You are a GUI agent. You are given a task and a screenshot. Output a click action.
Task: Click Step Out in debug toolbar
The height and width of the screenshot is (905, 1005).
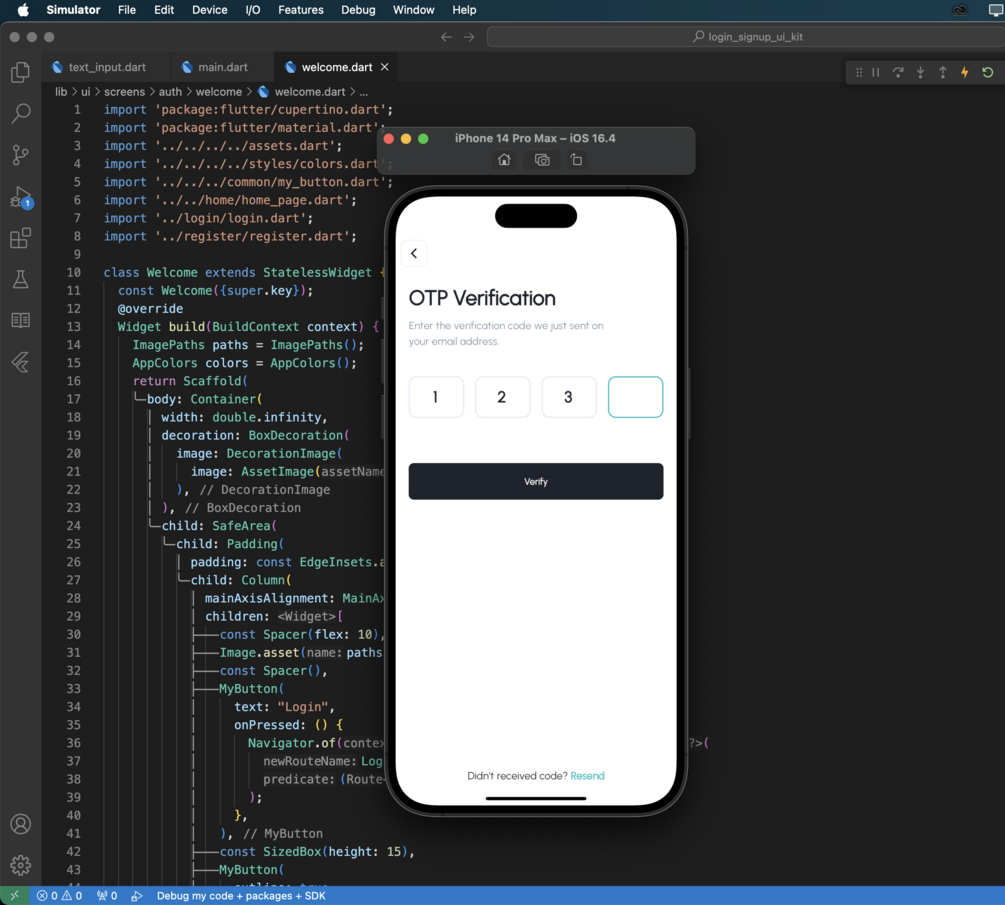[x=942, y=72]
